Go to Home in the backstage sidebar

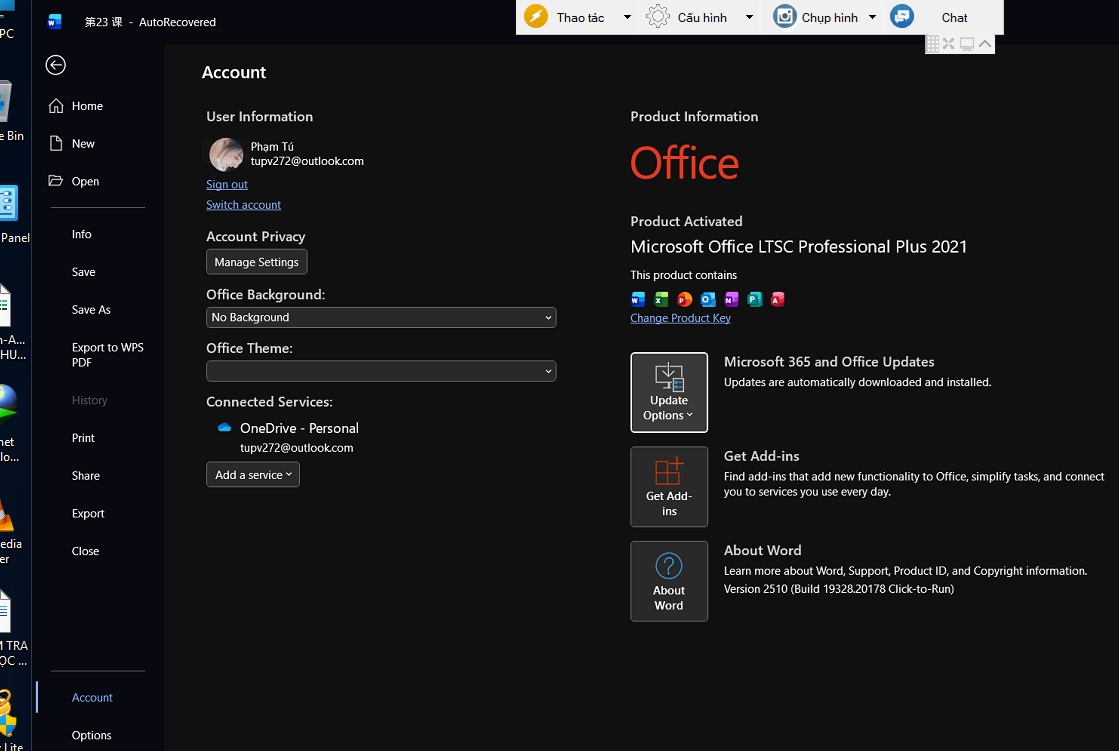[x=87, y=106]
